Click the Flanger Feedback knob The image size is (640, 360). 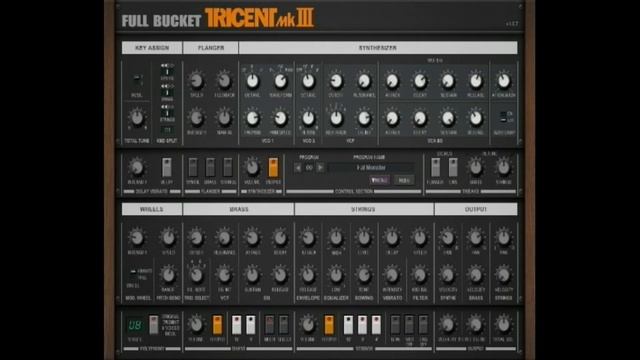(224, 81)
